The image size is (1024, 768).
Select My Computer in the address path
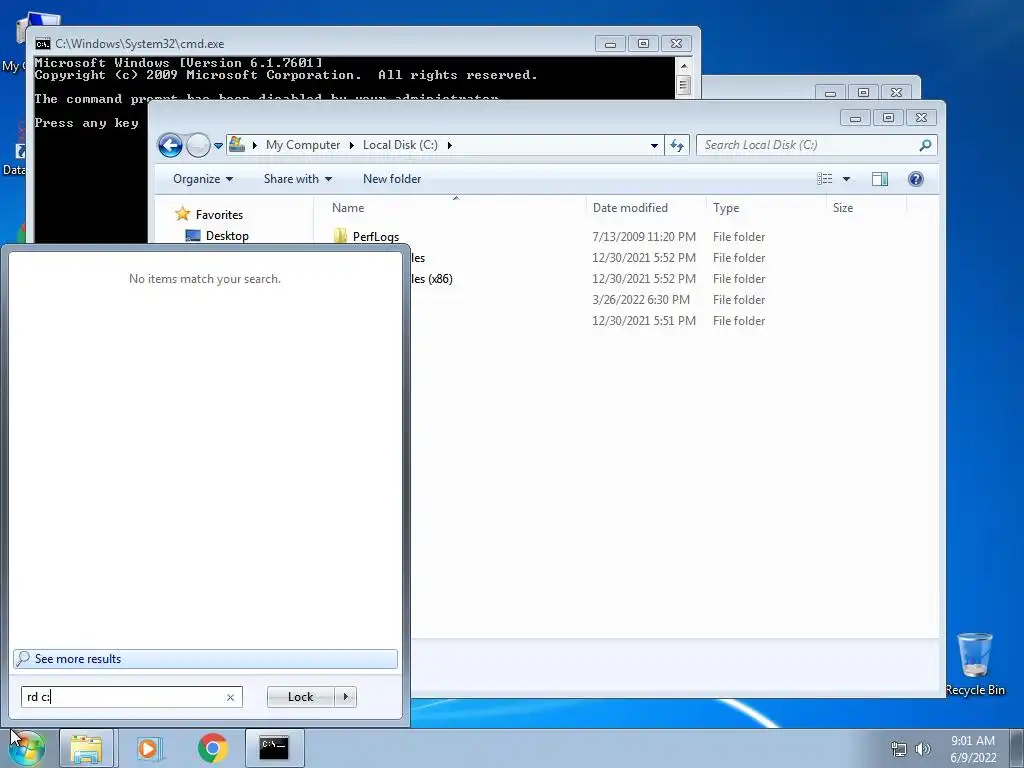click(x=302, y=145)
